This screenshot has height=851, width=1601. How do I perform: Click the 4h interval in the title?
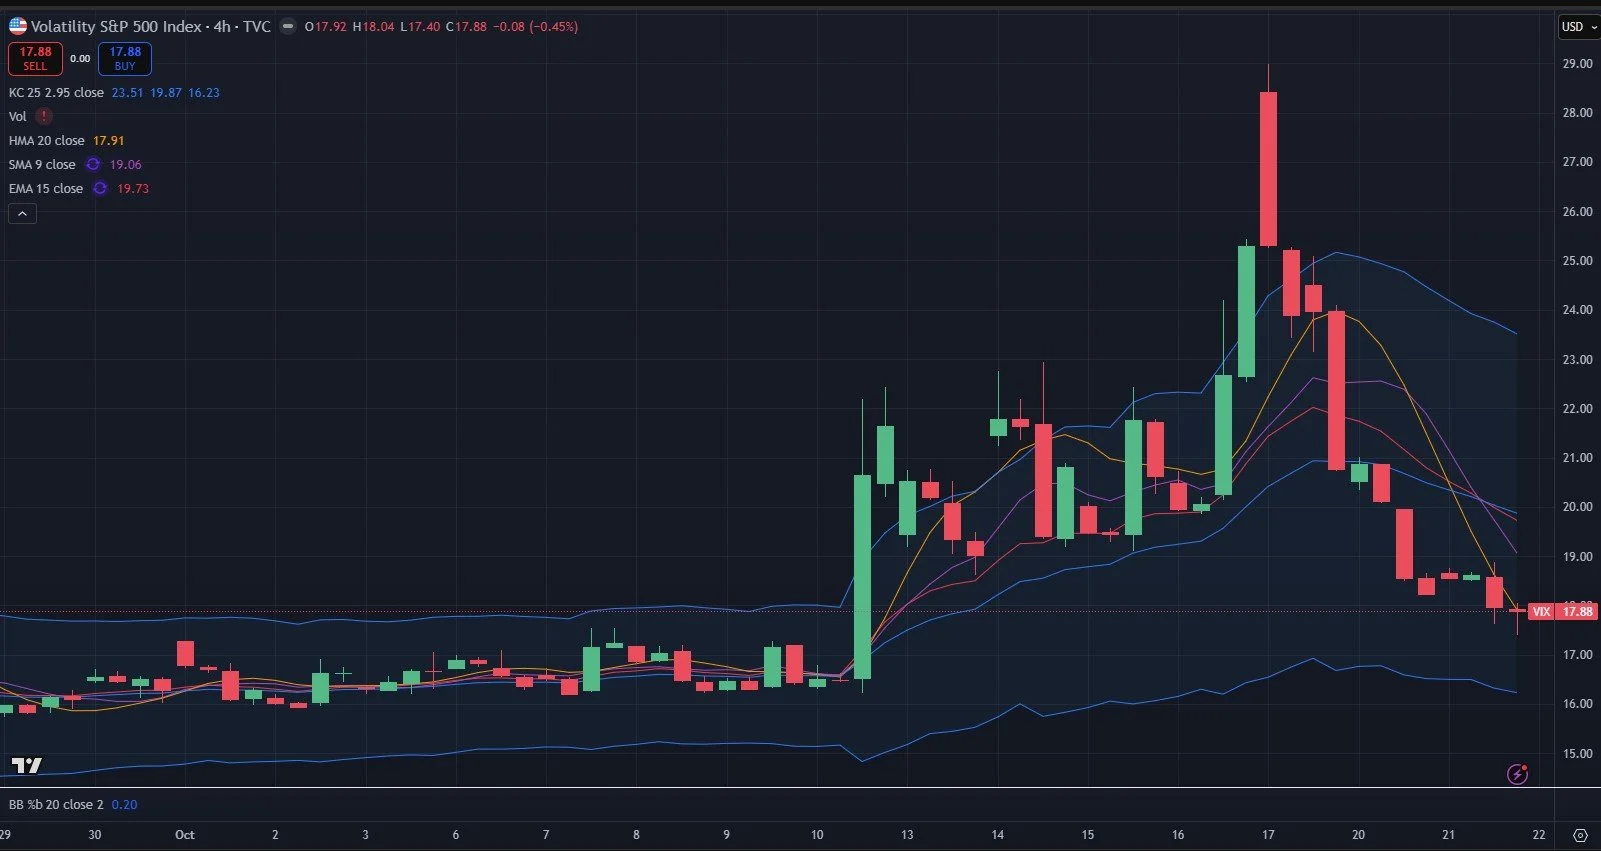[x=222, y=27]
